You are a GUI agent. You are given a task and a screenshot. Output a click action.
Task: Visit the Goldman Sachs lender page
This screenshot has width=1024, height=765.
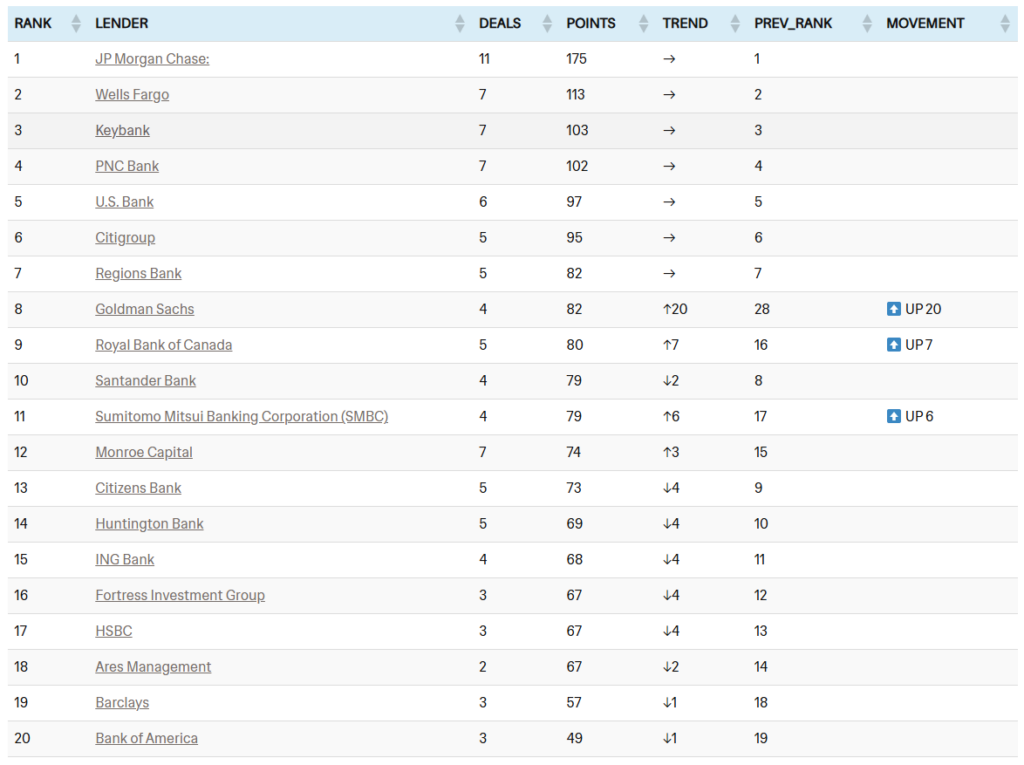coord(145,309)
